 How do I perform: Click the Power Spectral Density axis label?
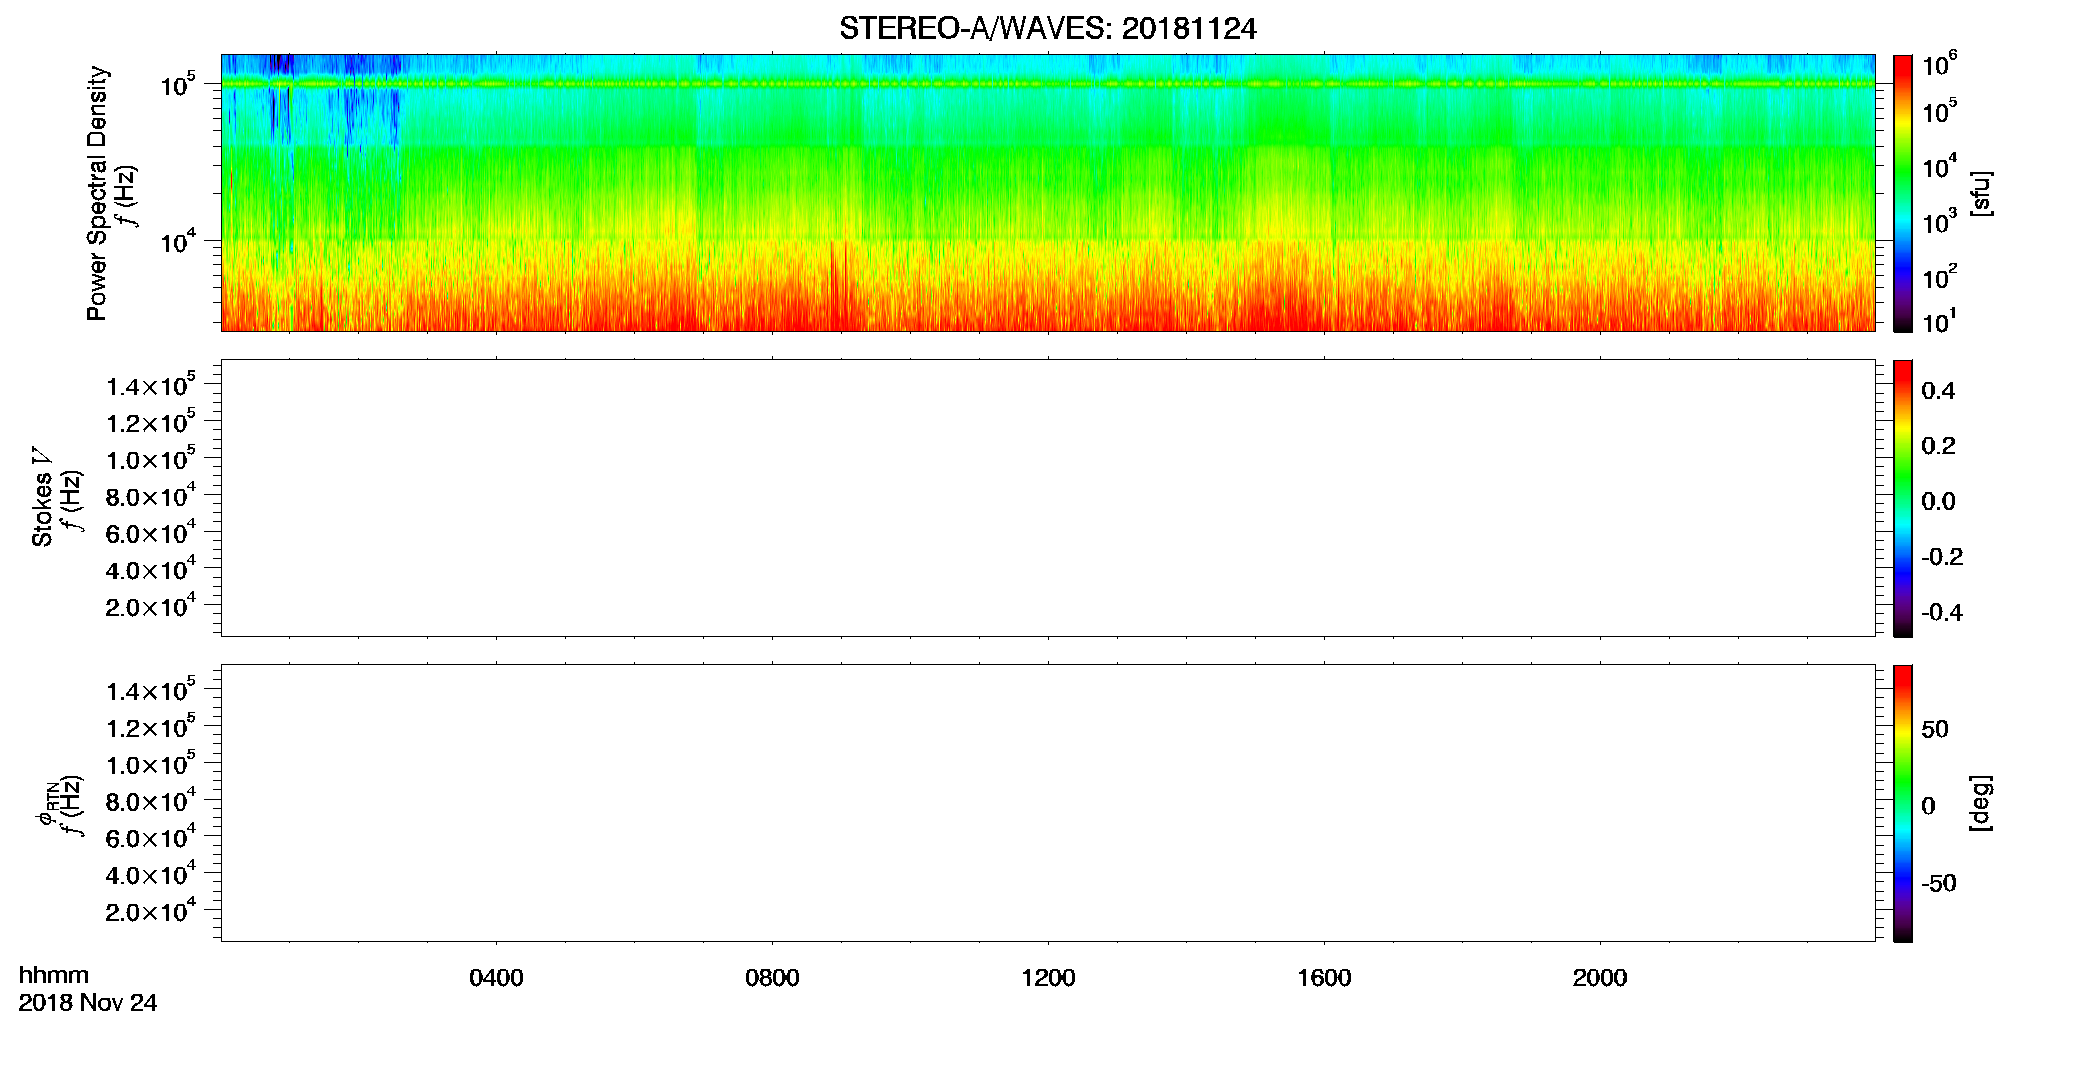(x=97, y=193)
